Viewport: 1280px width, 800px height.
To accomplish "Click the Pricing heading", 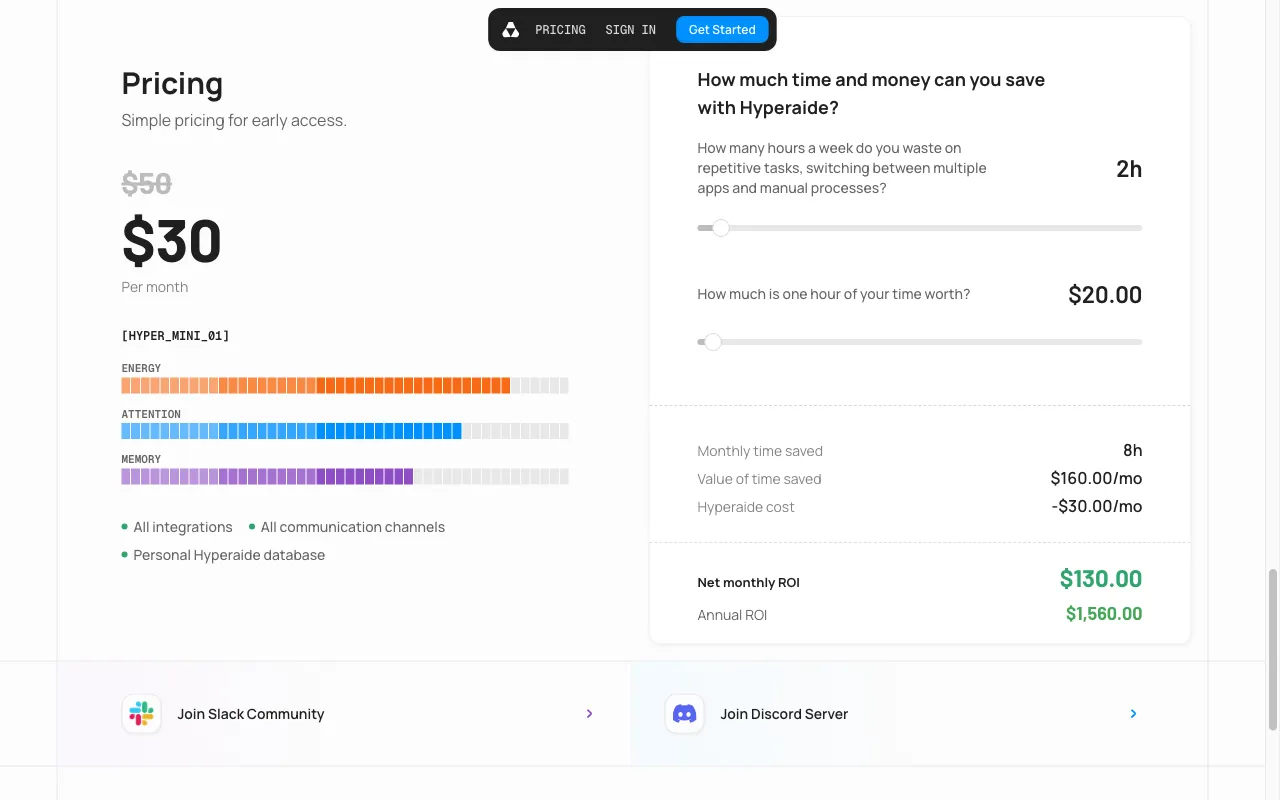I will point(172,84).
